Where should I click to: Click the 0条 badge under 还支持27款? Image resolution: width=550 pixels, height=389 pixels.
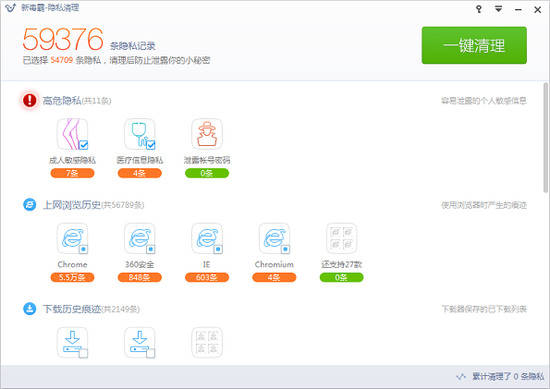[342, 277]
